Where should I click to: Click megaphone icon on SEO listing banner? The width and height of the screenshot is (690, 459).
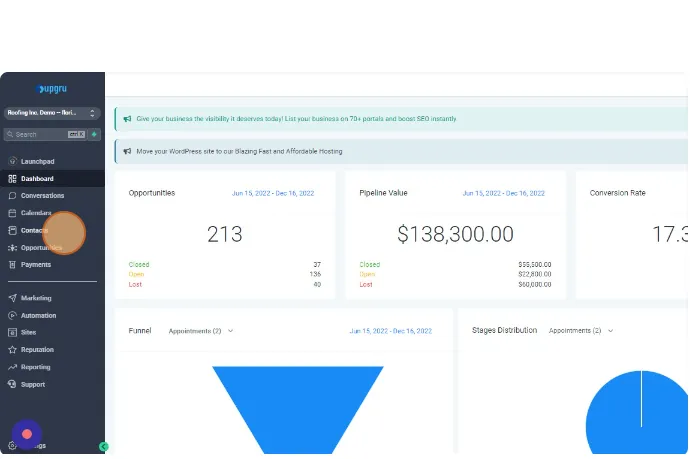pyautogui.click(x=128, y=119)
